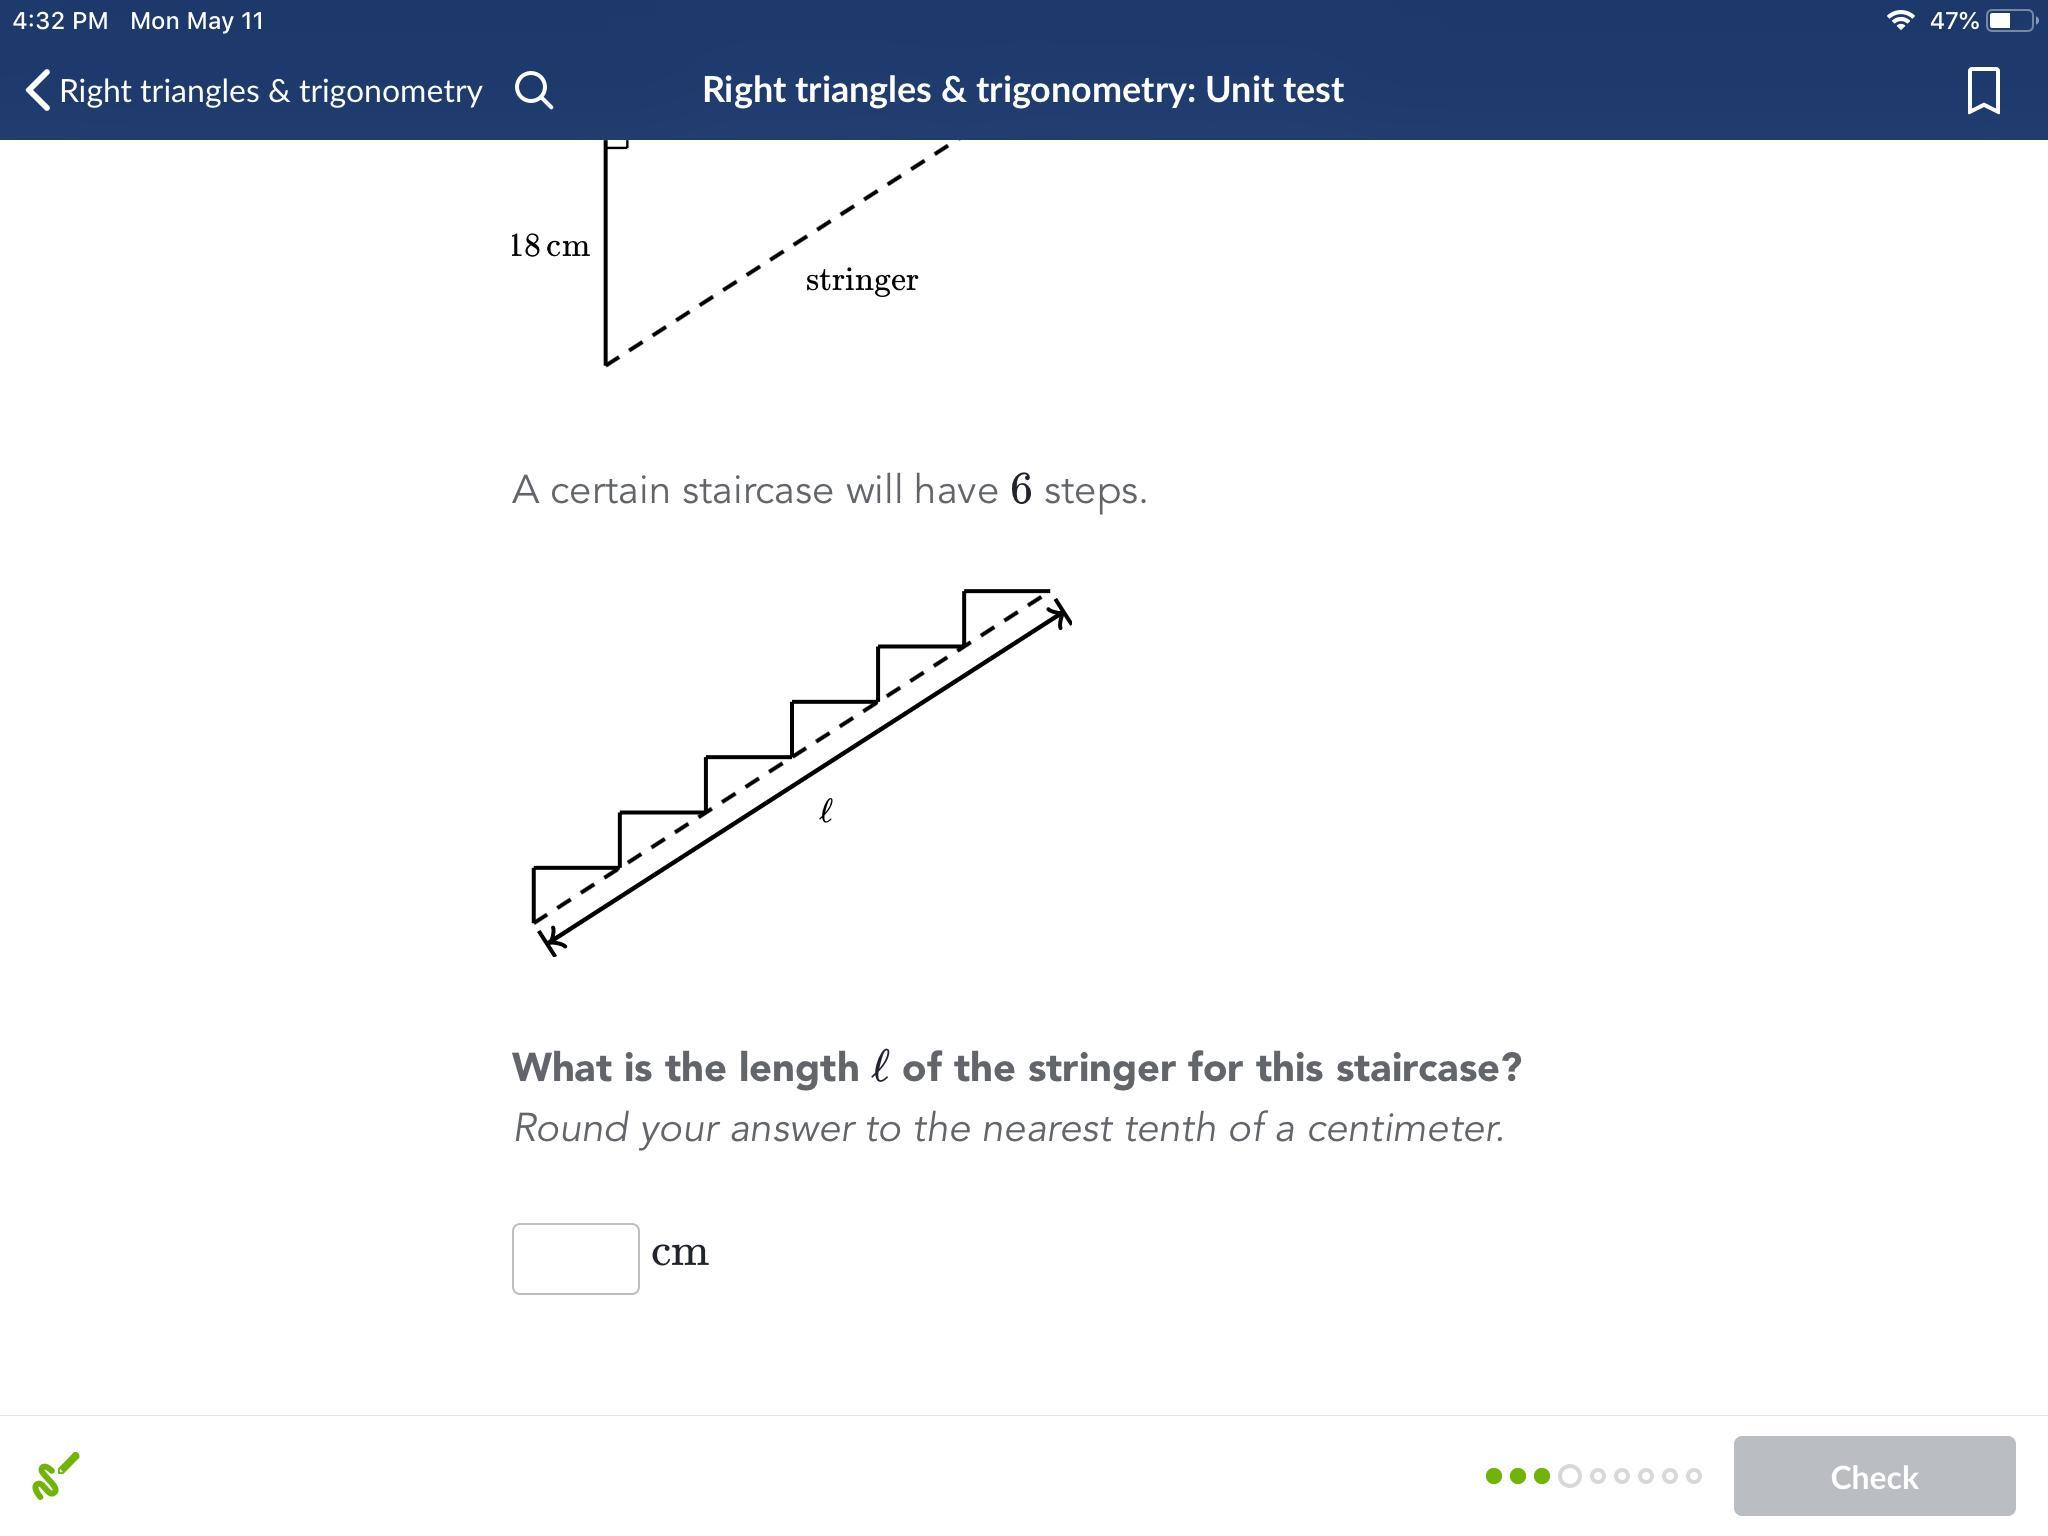Focus the answer input box in cm
Screen dimensions: 2048x1536
click(575, 1258)
